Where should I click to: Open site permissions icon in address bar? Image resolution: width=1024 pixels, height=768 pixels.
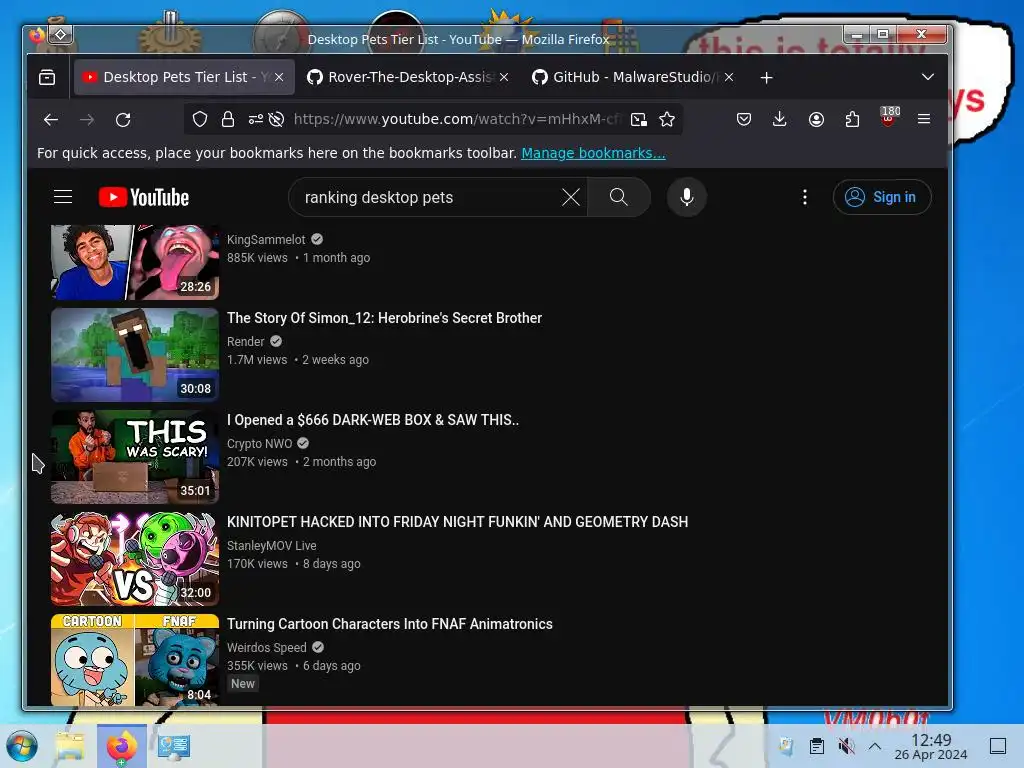pyautogui.click(x=255, y=119)
